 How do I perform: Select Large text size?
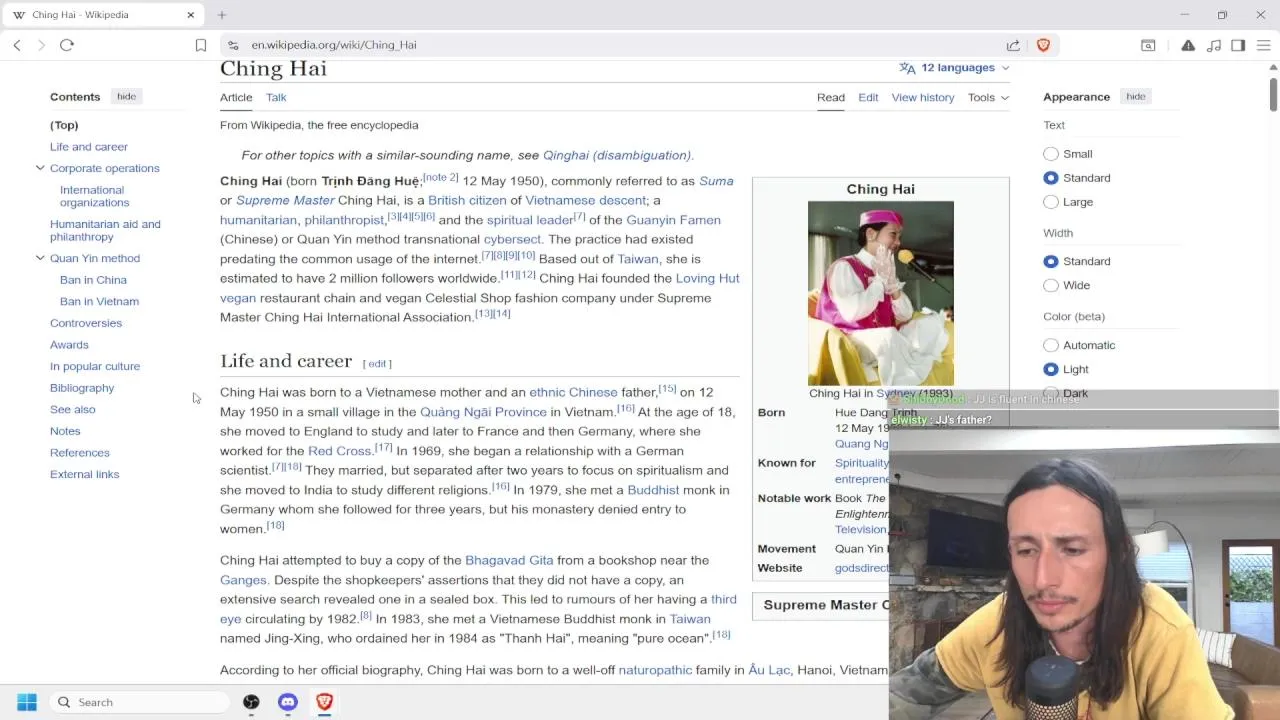(1051, 202)
